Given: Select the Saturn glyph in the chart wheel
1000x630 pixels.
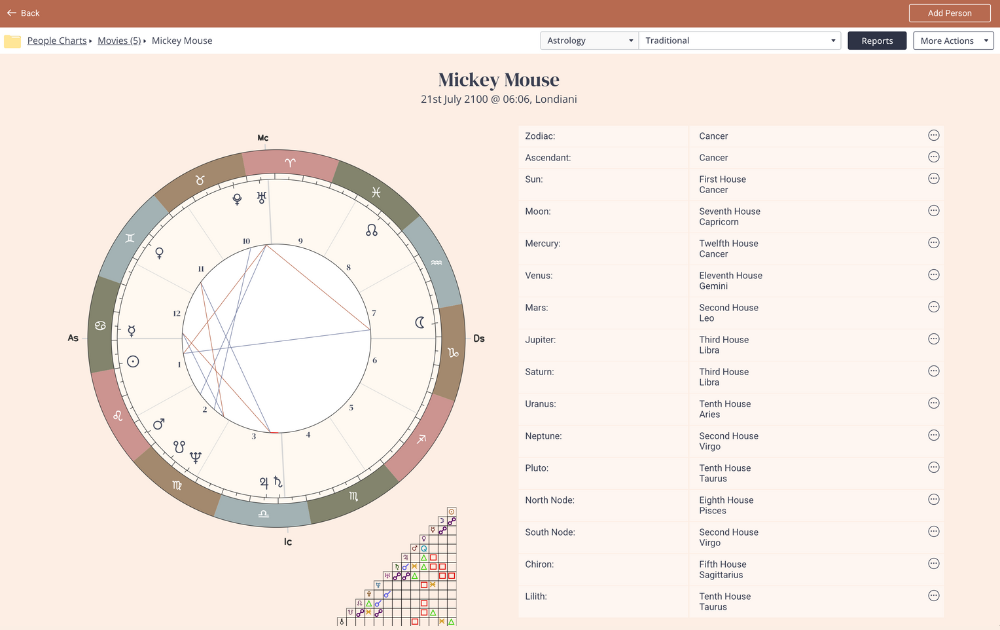Looking at the screenshot, I should click(278, 482).
